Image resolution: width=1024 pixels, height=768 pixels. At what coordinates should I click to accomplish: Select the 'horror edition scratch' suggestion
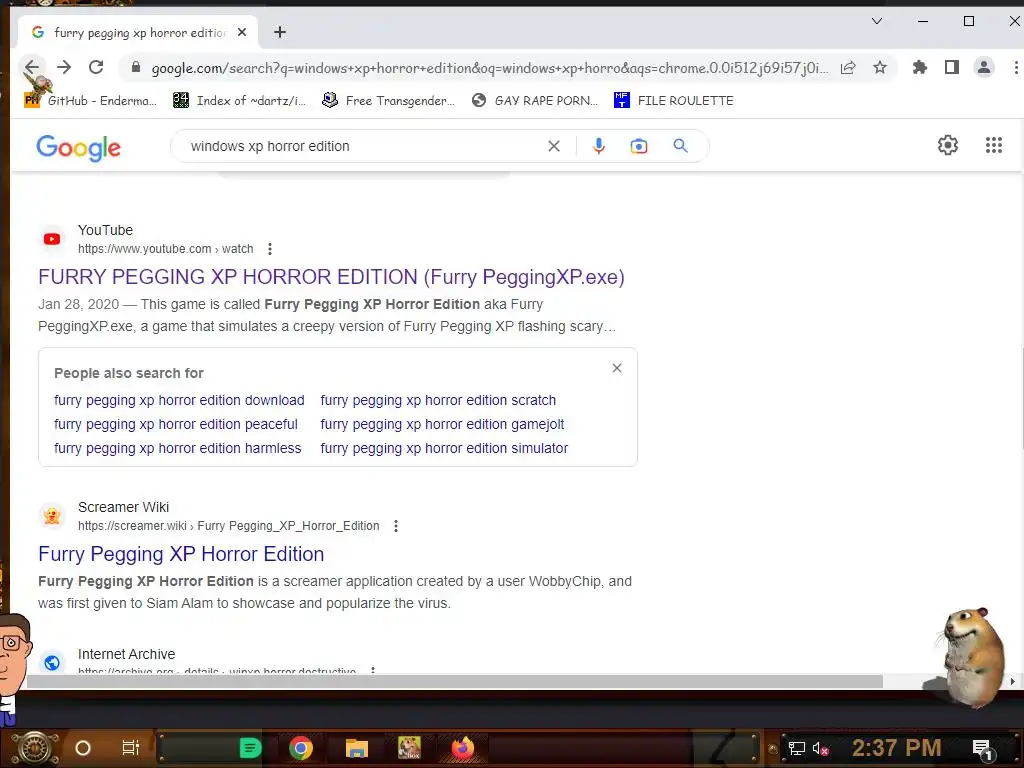pyautogui.click(x=438, y=400)
